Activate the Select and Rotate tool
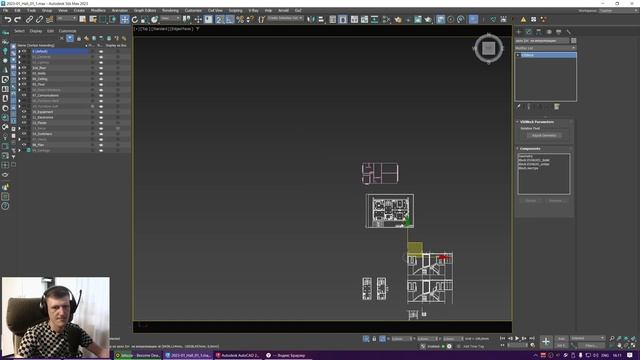Viewport: 640px width, 360px height. tap(135, 19)
